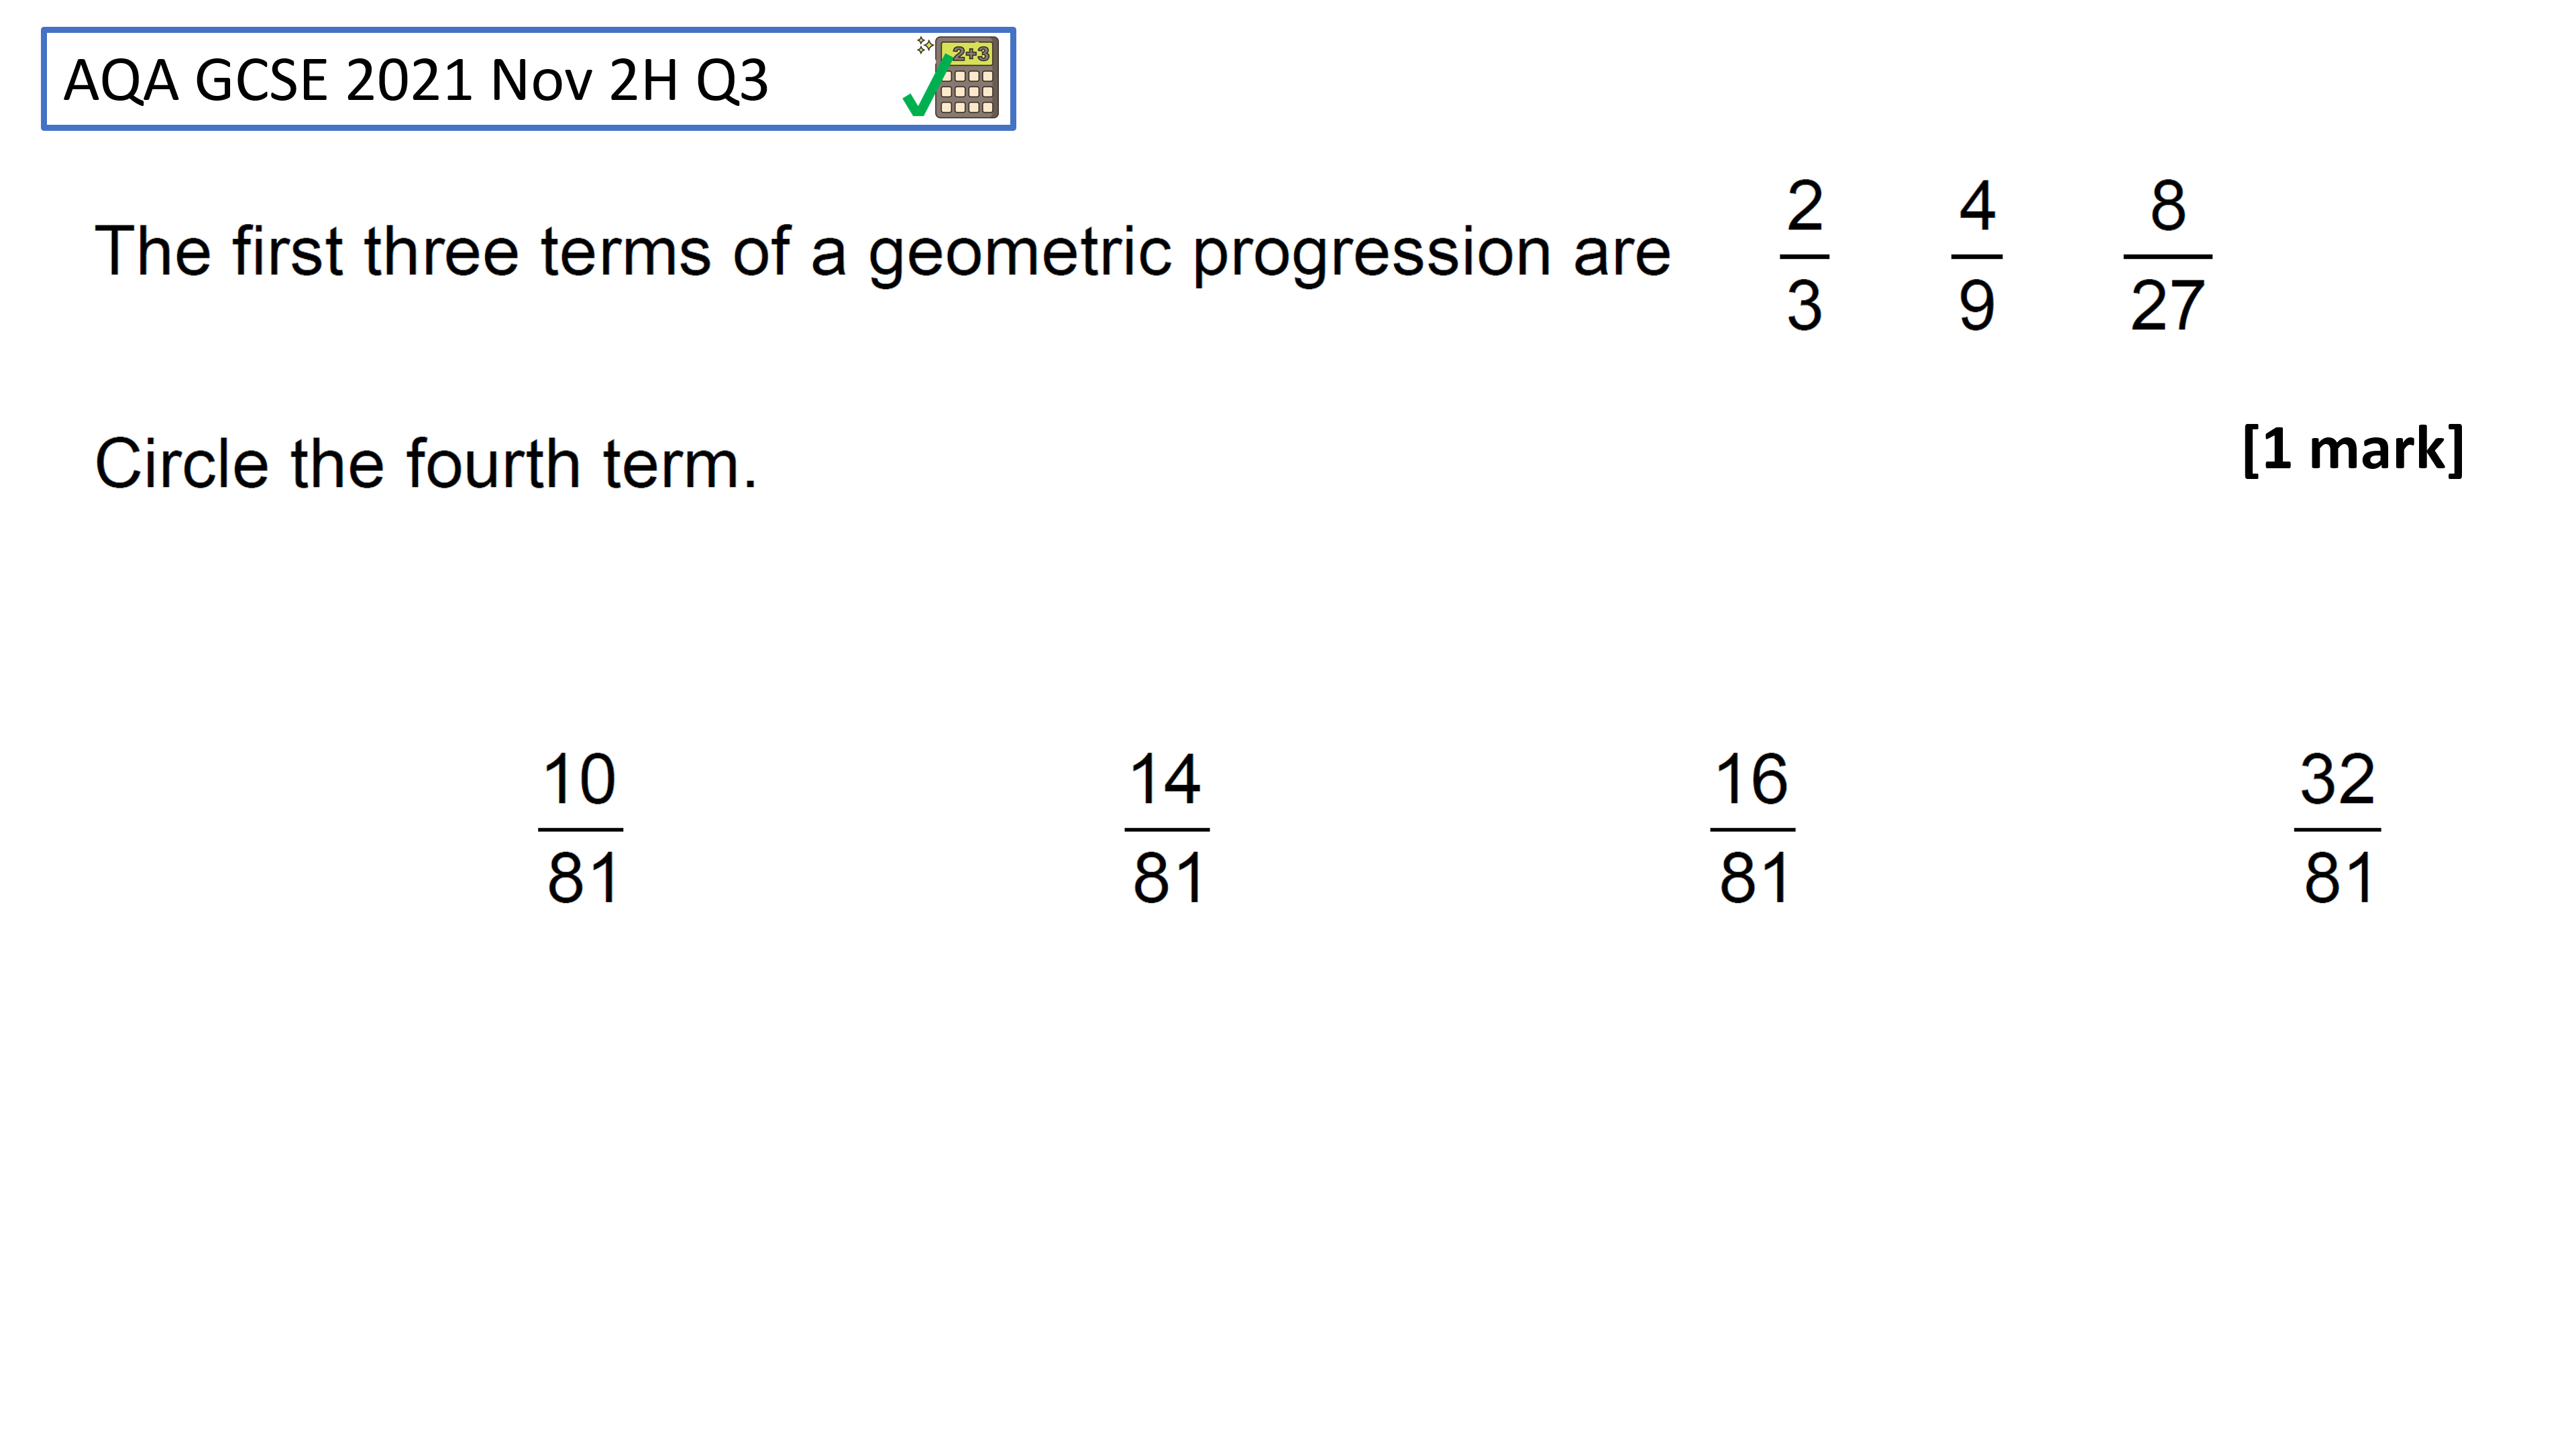
Task: Click the denominator 27 in the third term
Action: coord(2168,305)
